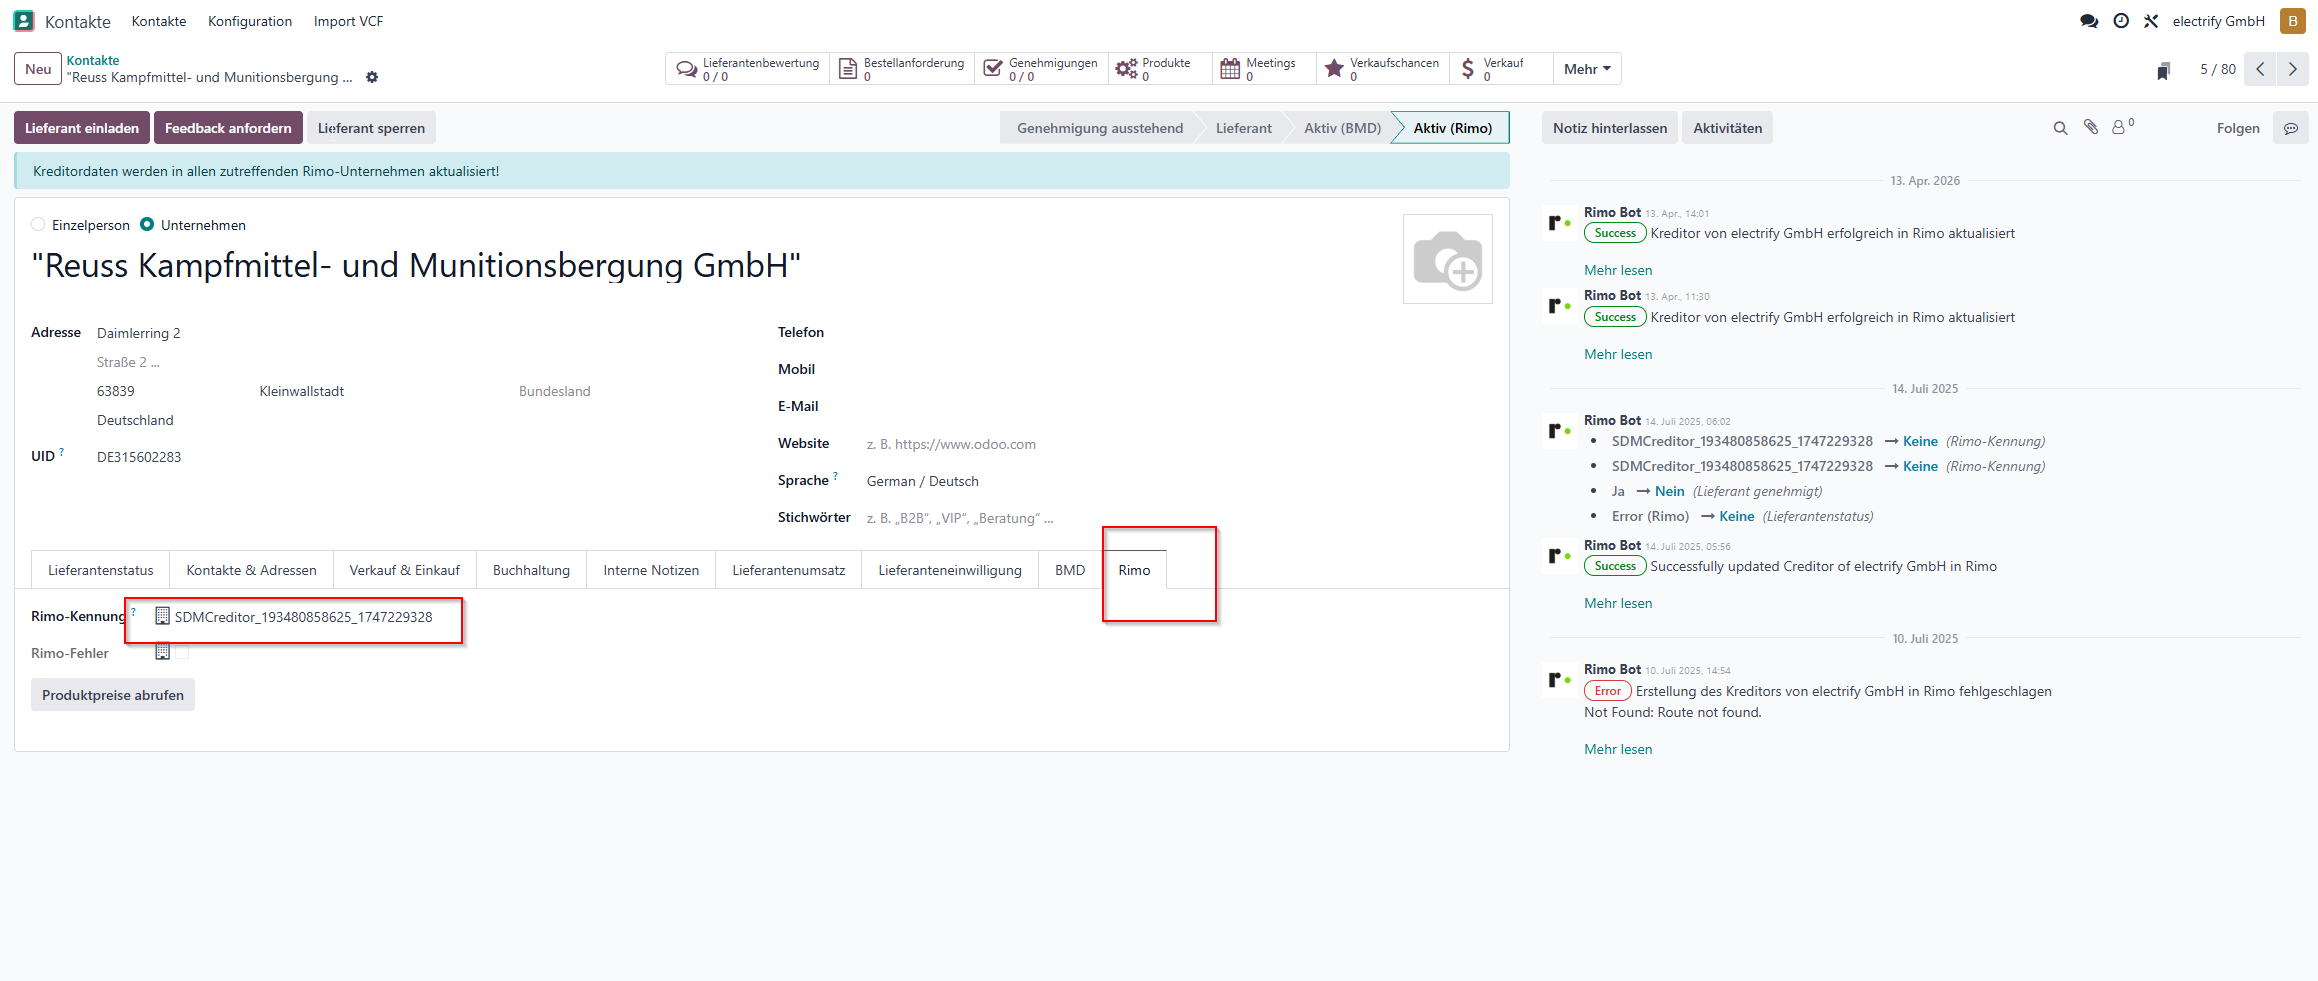Image resolution: width=2318 pixels, height=981 pixels.
Task: Click Lieferant sperren button
Action: click(x=371, y=128)
